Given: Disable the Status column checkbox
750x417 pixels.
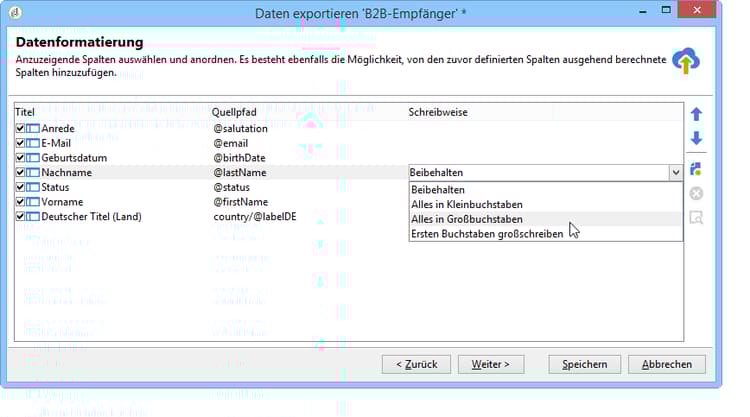Looking at the screenshot, I should (x=20, y=187).
